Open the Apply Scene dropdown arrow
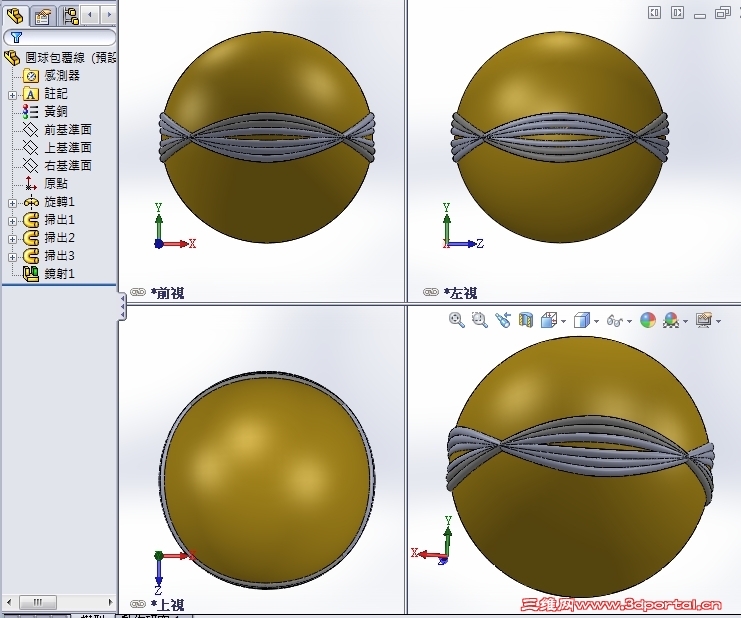The image size is (741, 618). (x=686, y=321)
